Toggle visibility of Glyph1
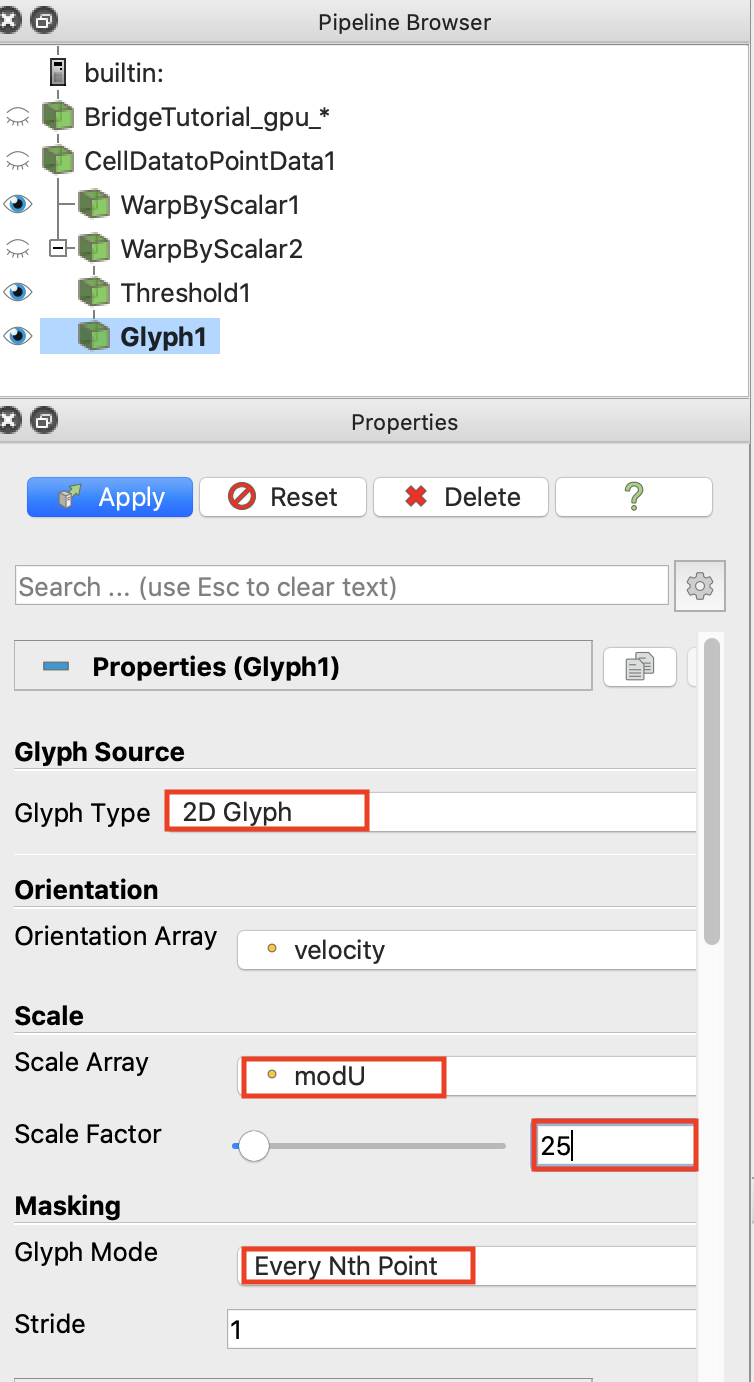 tap(17, 337)
